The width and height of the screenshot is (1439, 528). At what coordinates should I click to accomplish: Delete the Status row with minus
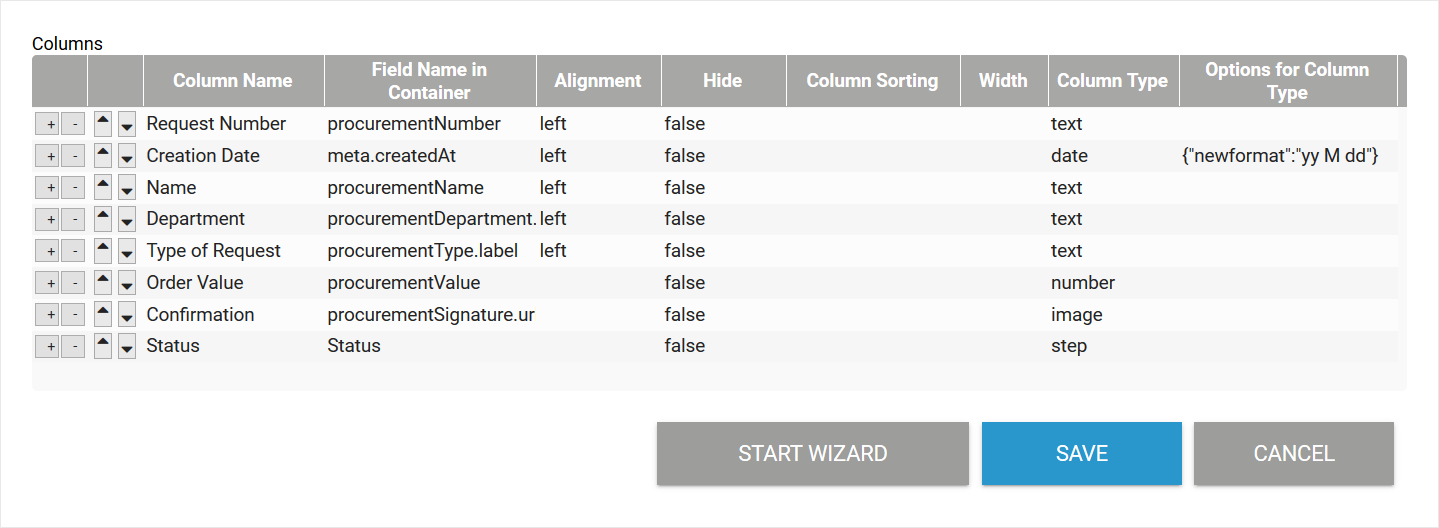[73, 347]
